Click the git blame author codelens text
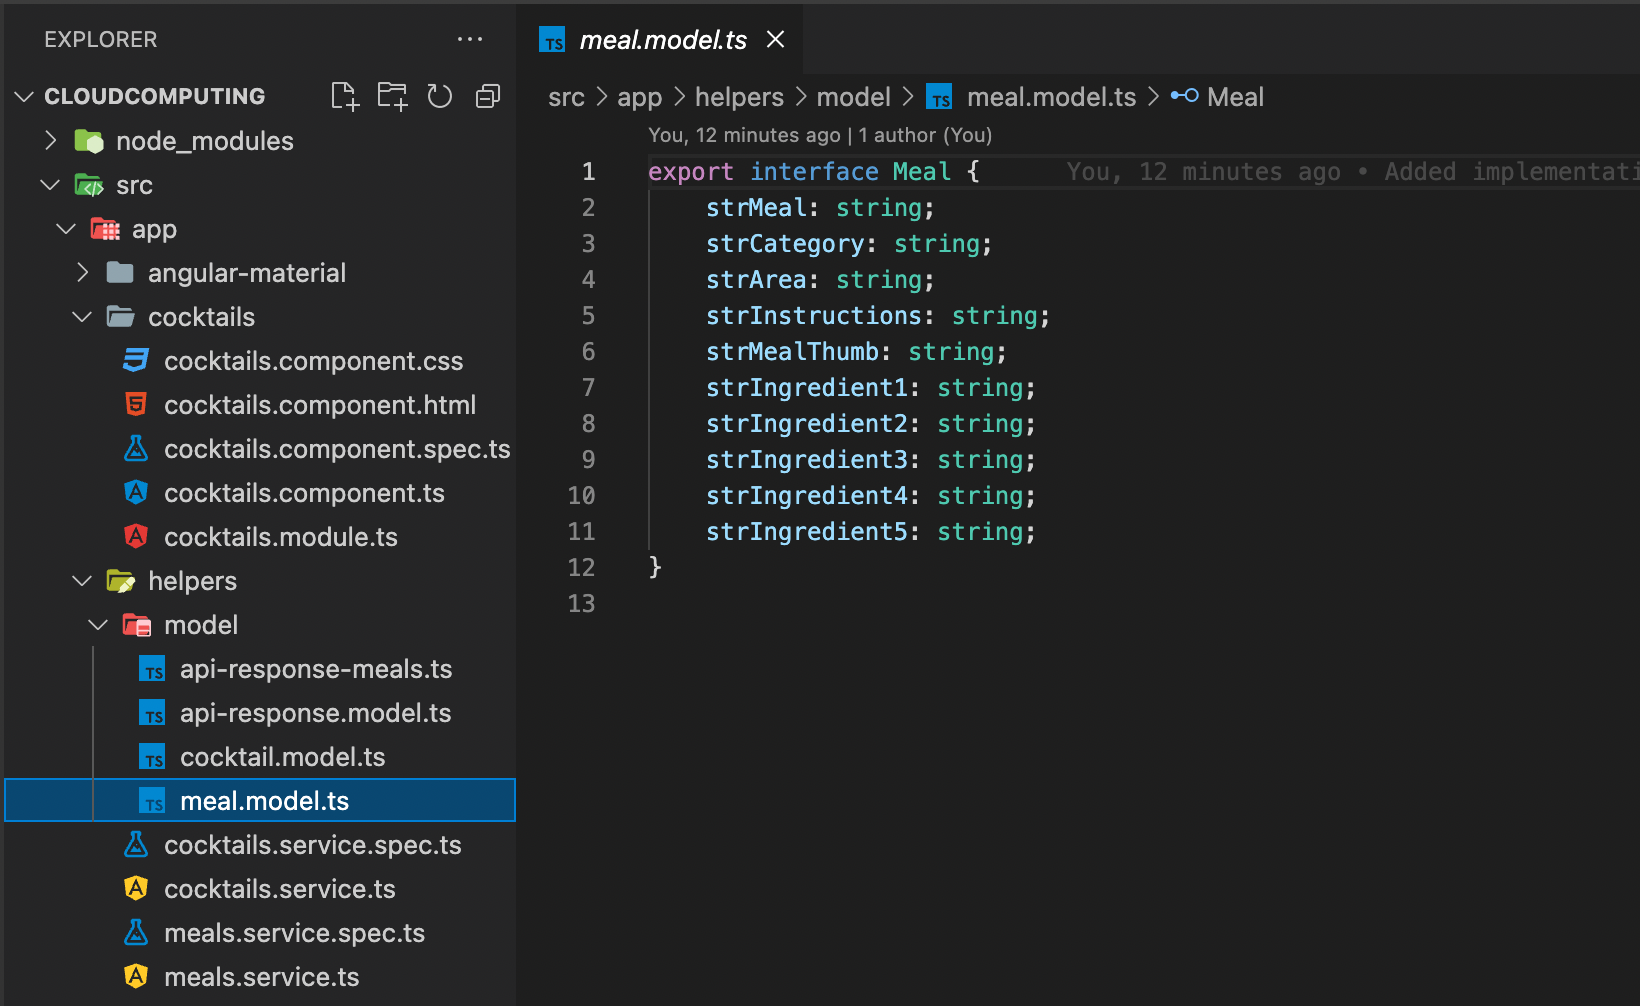The image size is (1640, 1006). (x=820, y=135)
